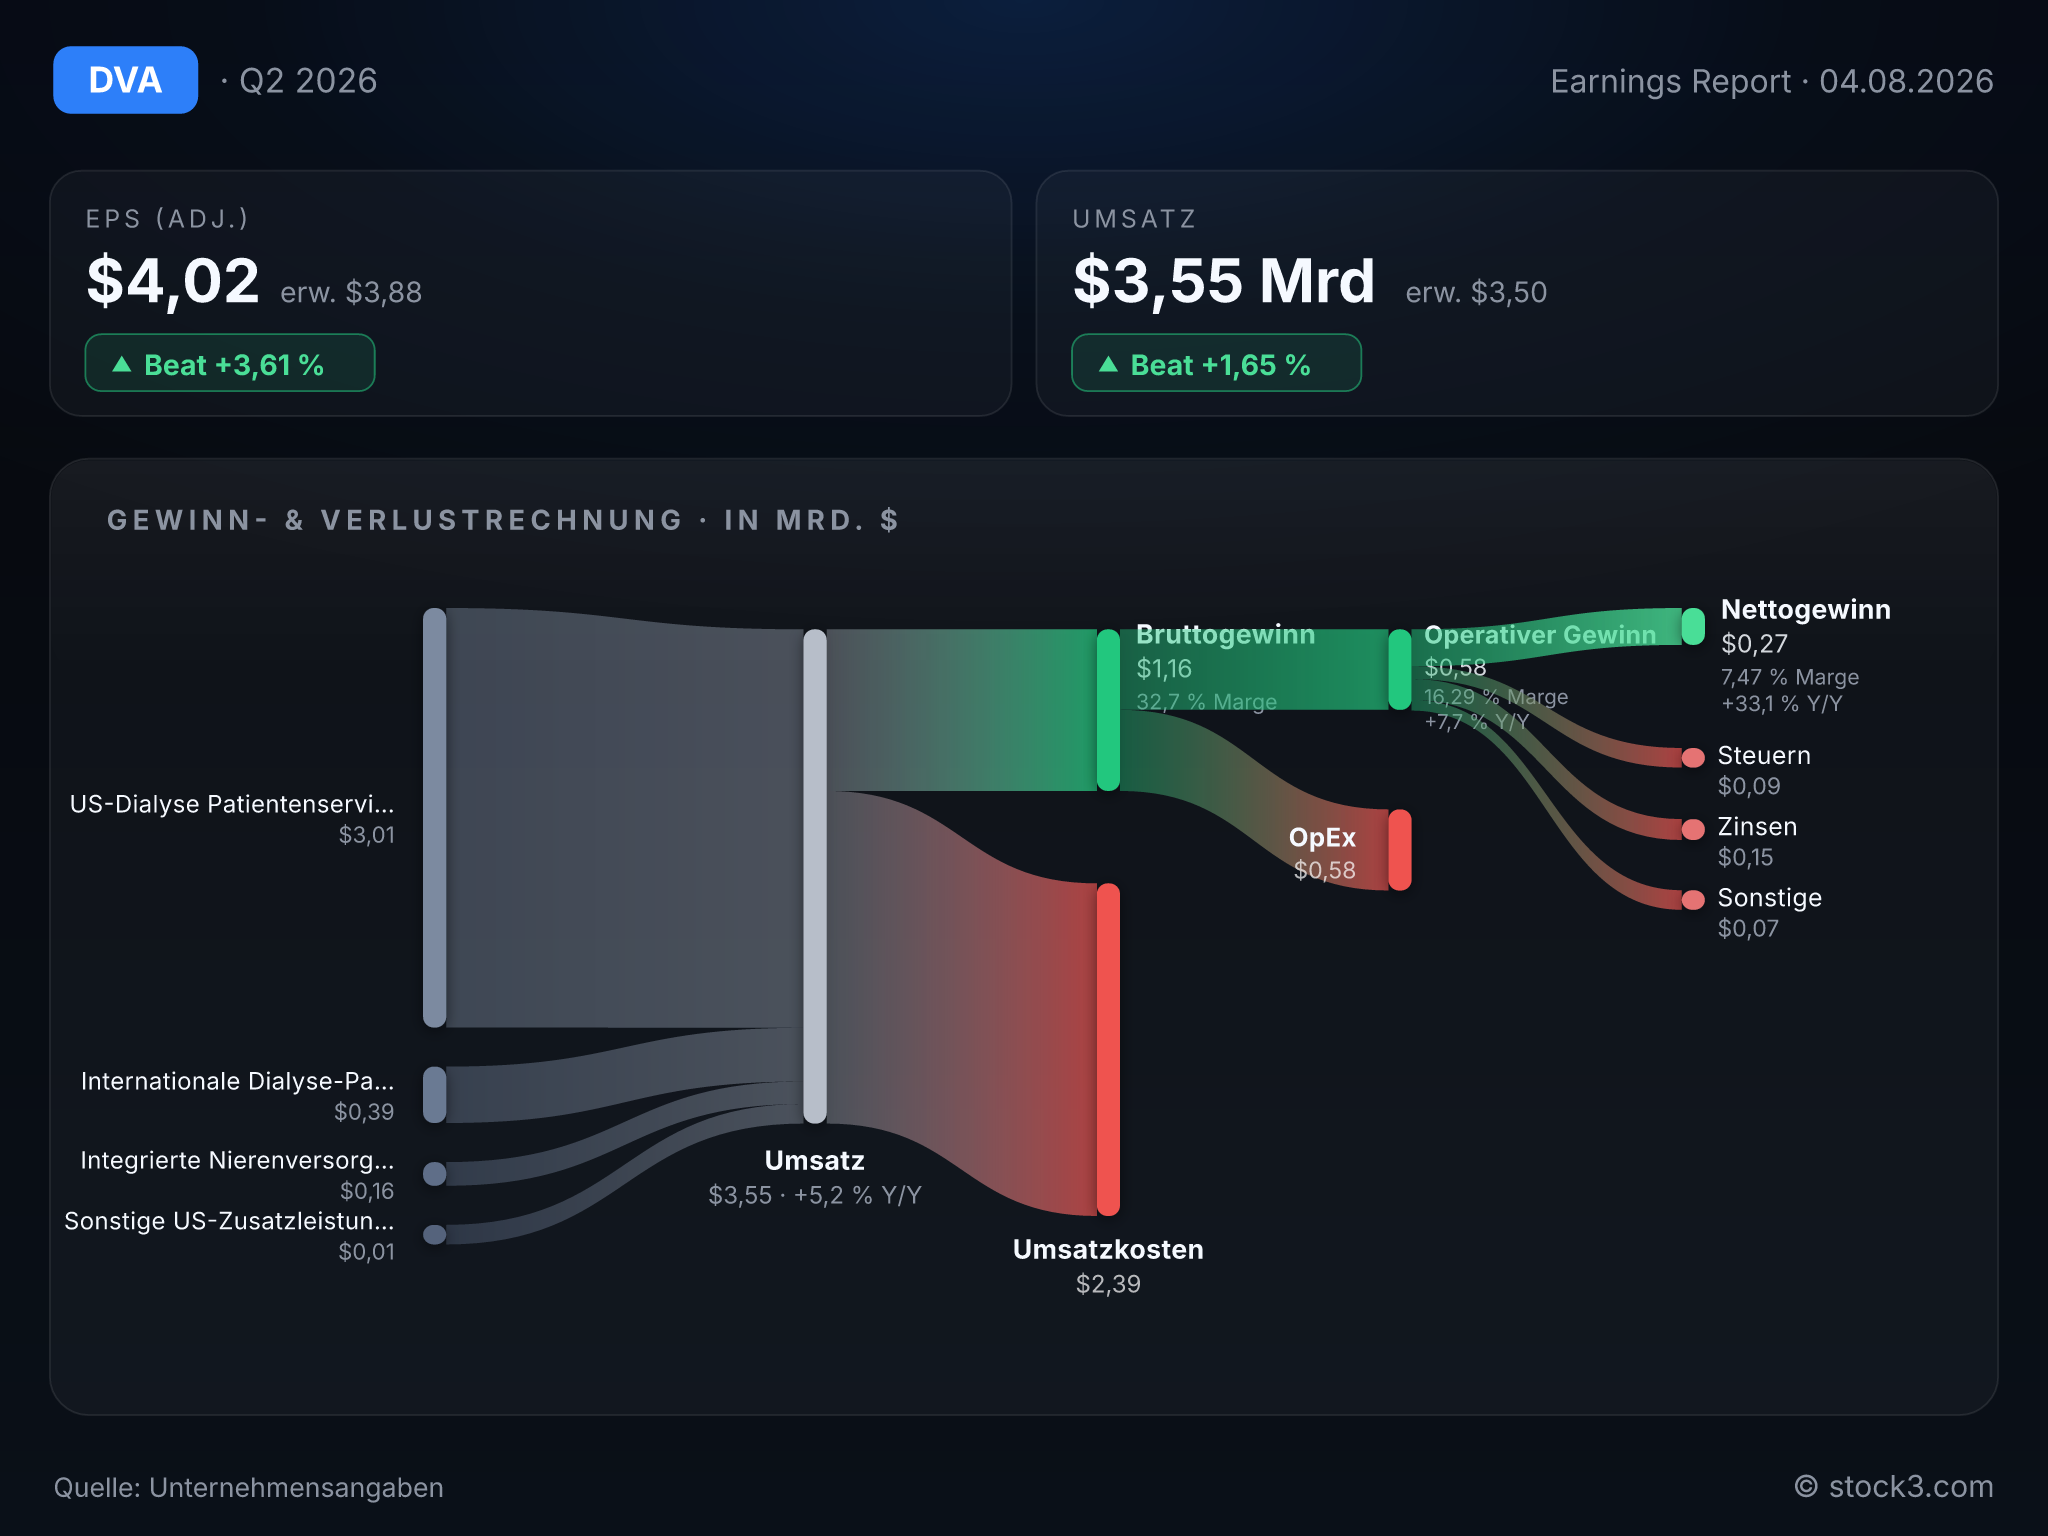Click the red Steuern node dot
This screenshot has height=1536, width=2048.
pos(1693,757)
